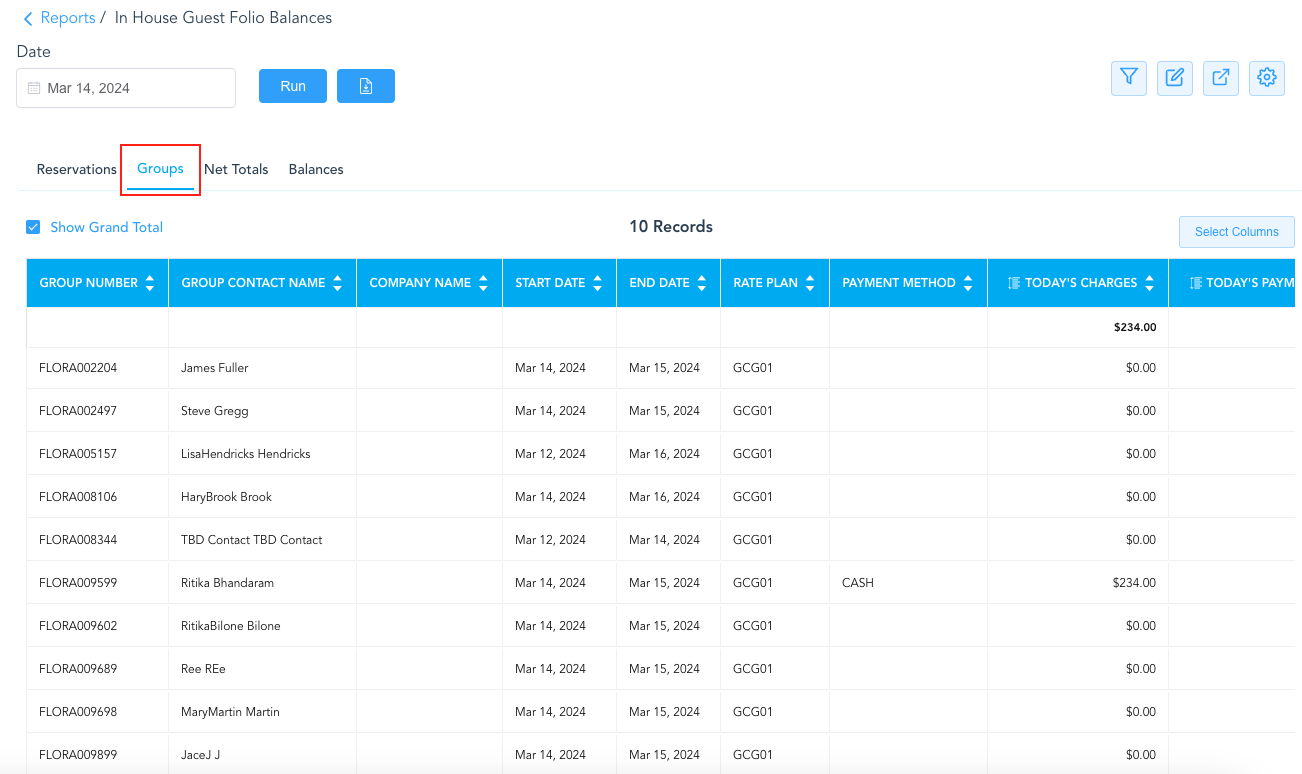Screen dimensions: 1302x774
Task: Click group number FLORA009899
Action: 78,755
